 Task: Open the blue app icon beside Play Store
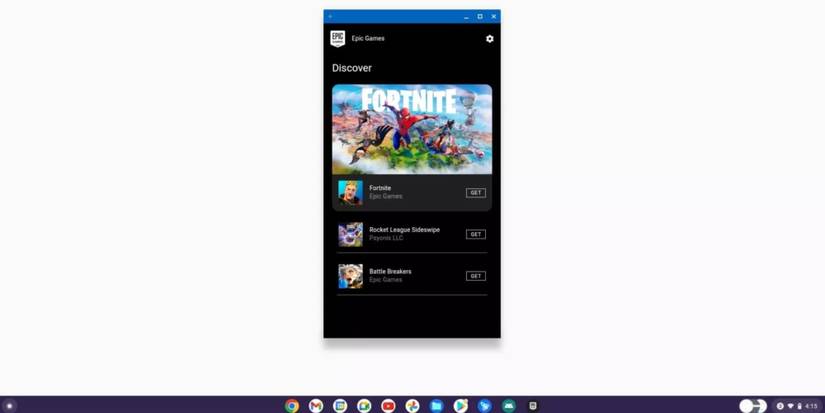(485, 406)
